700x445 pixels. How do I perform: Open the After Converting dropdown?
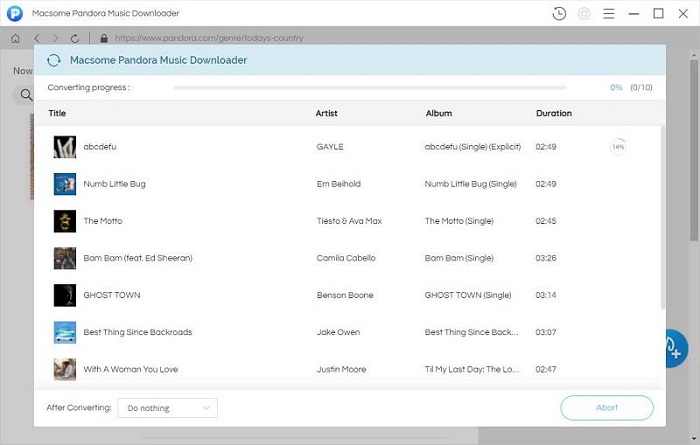pos(167,408)
